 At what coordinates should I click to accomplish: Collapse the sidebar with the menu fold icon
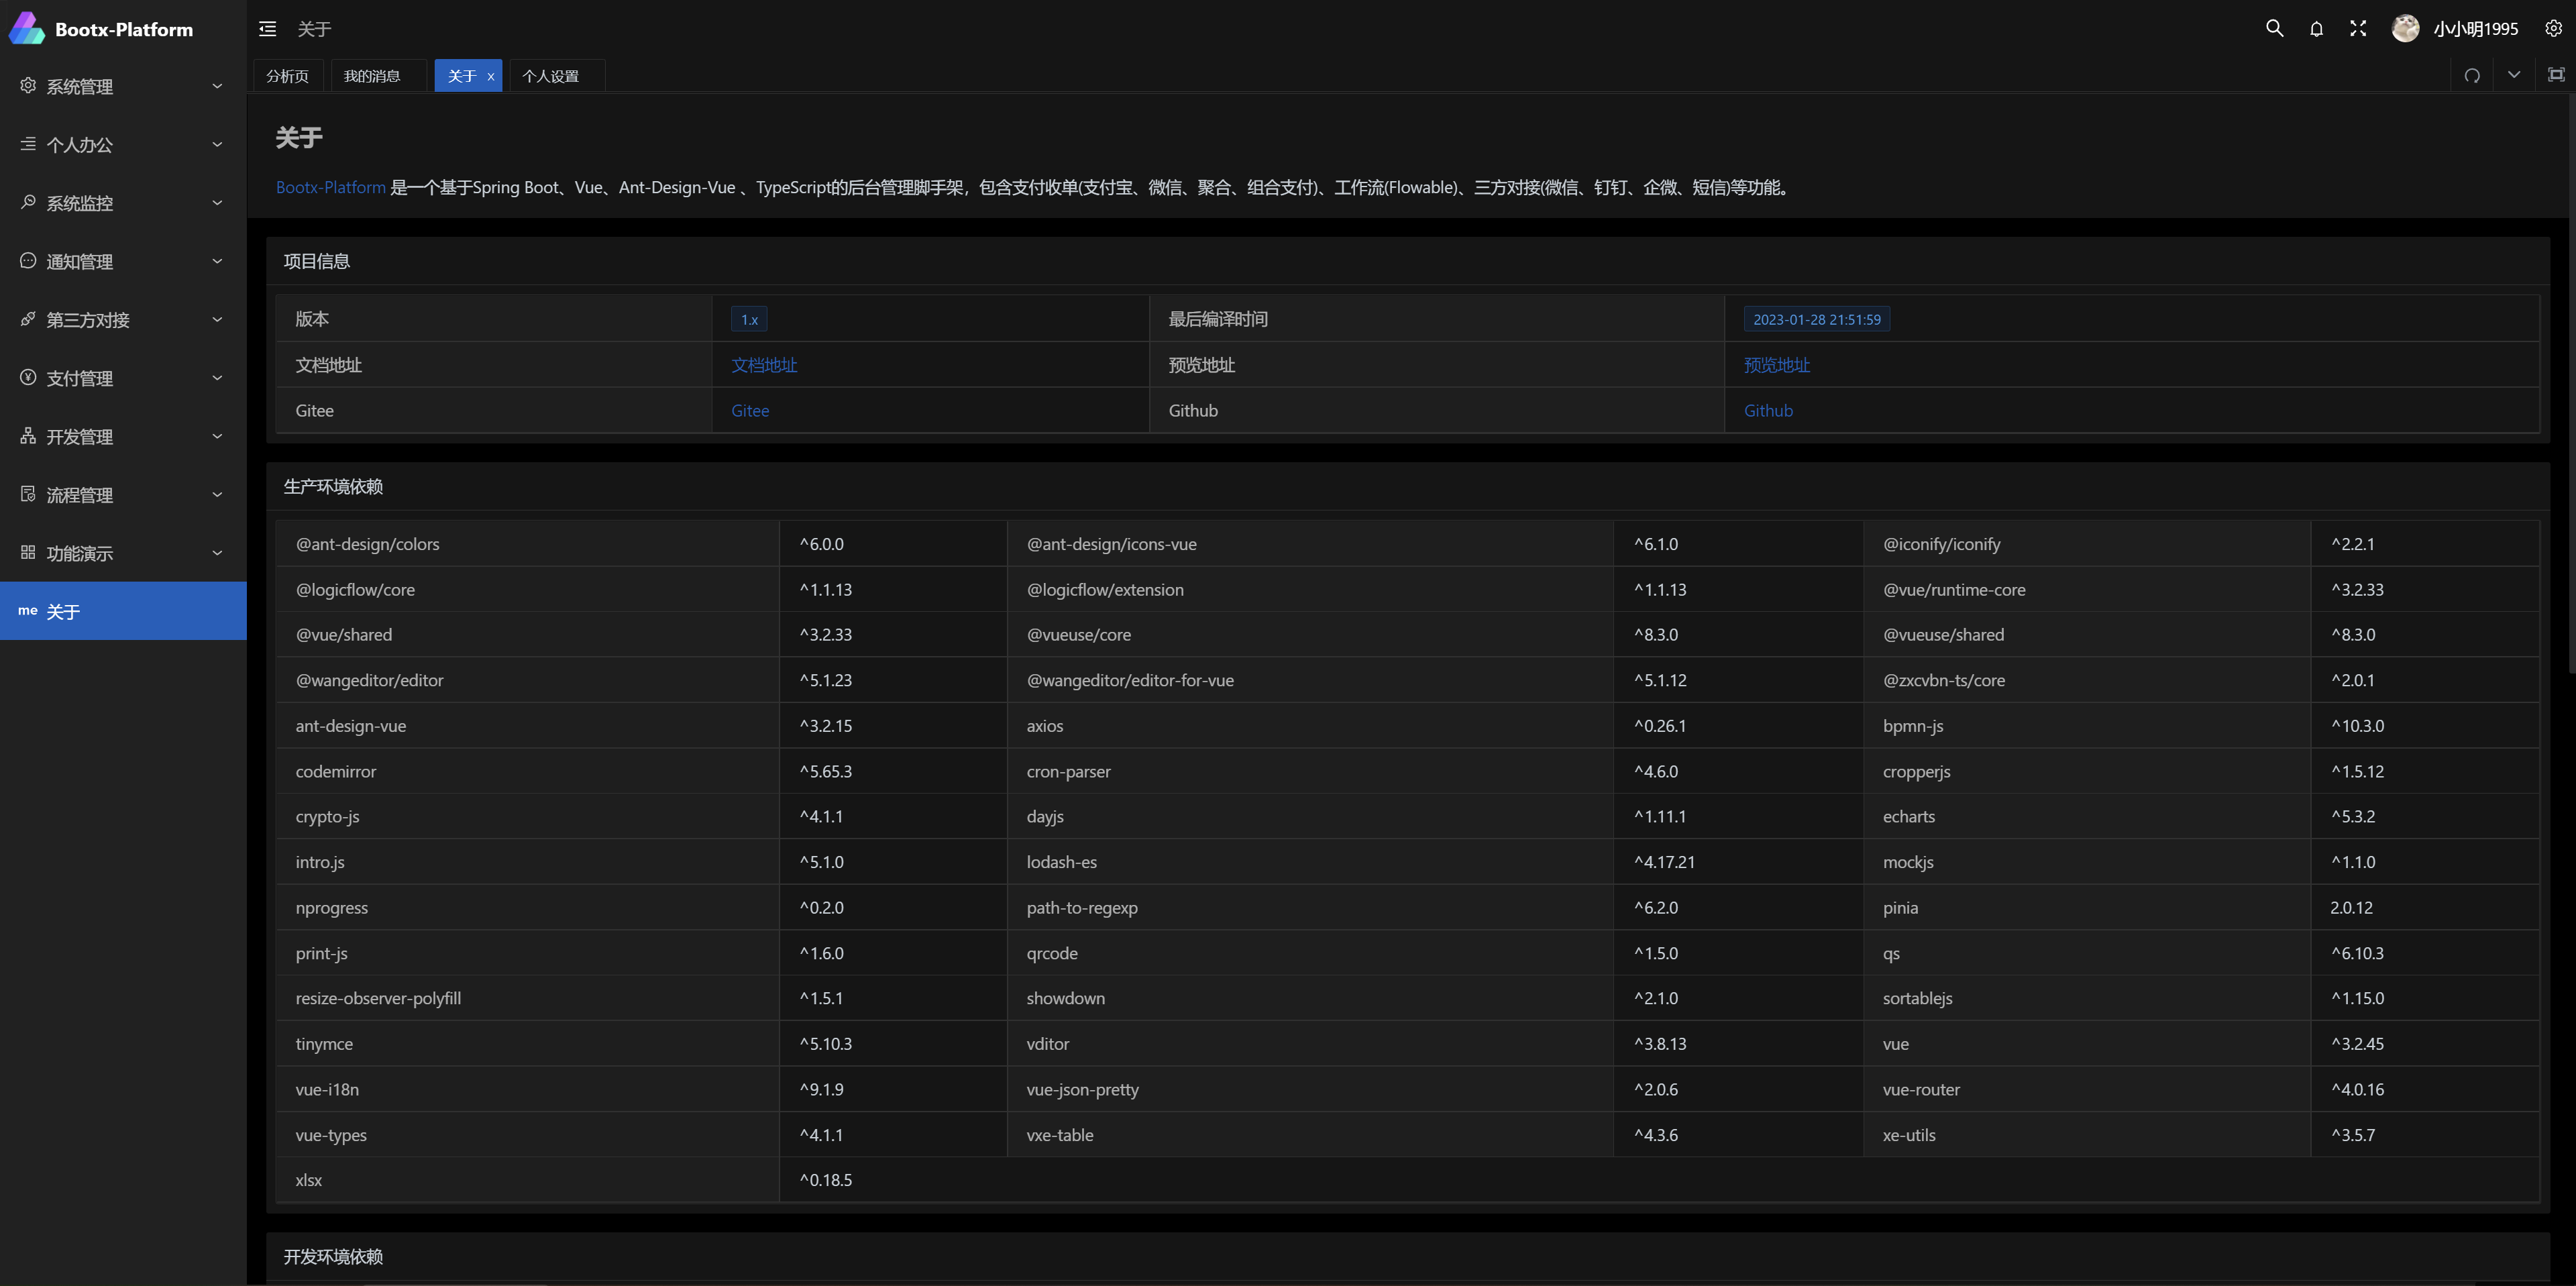267,29
